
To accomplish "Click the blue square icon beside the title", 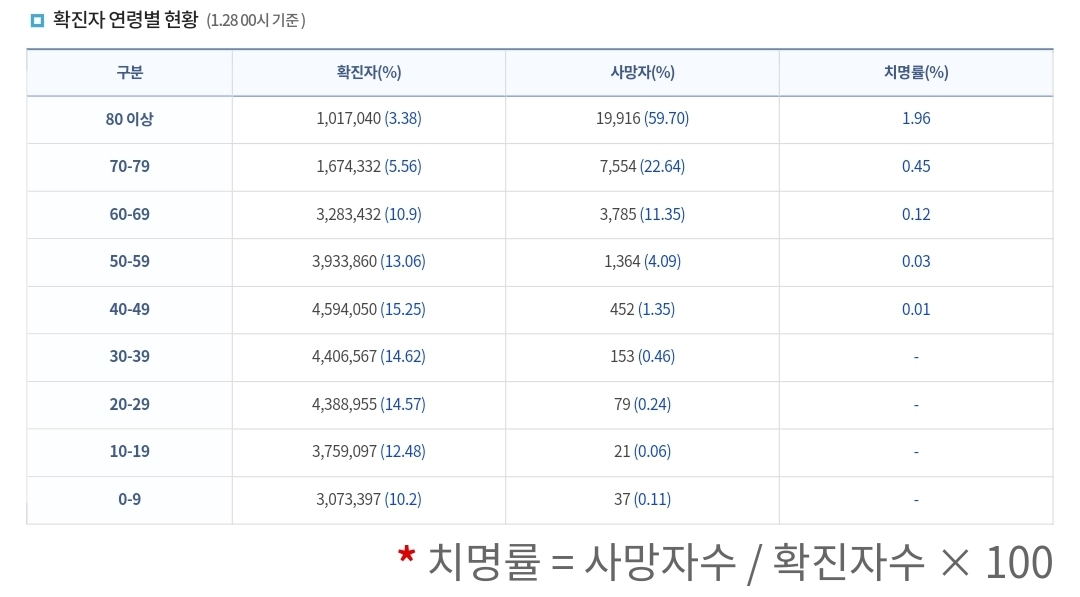I will point(37,21).
